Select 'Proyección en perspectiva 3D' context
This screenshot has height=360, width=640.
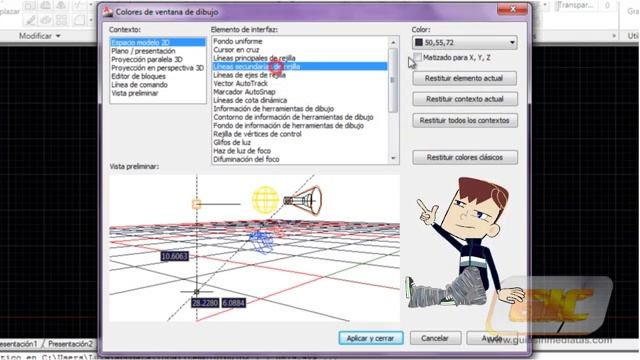pos(157,68)
